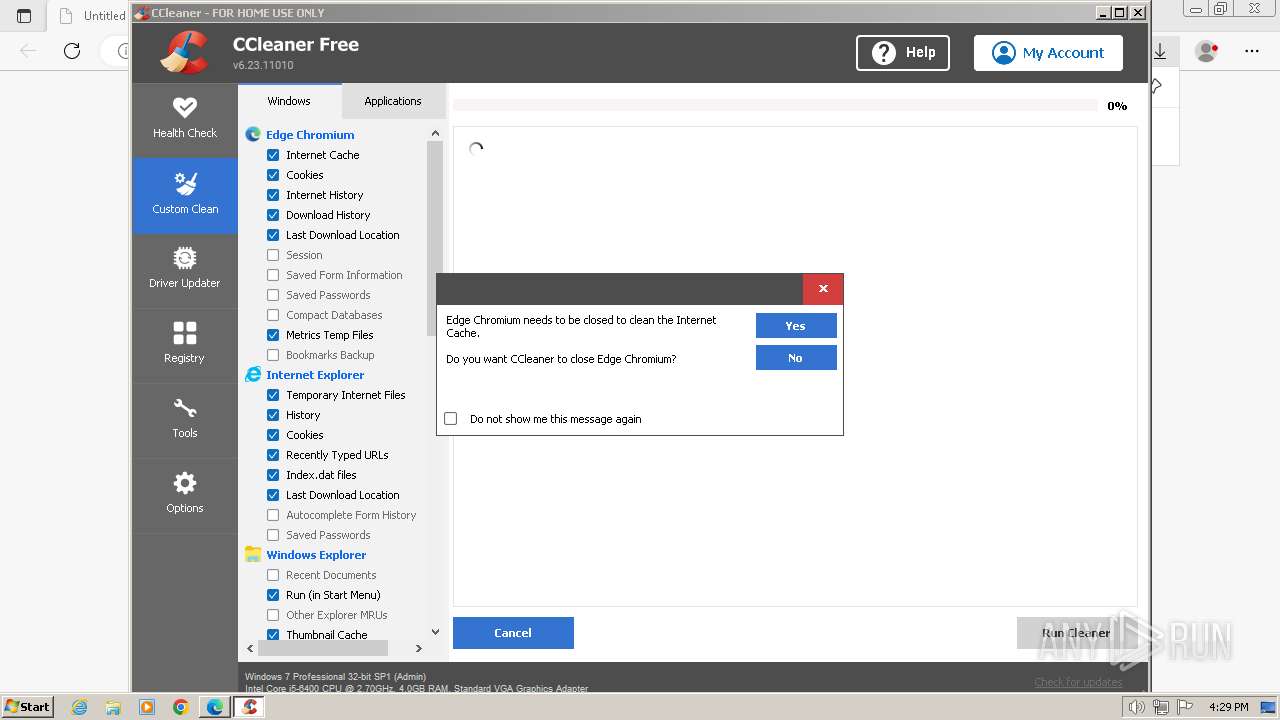Image resolution: width=1280 pixels, height=720 pixels.
Task: Toggle Temporary Internet Files checkbox
Action: tap(273, 395)
